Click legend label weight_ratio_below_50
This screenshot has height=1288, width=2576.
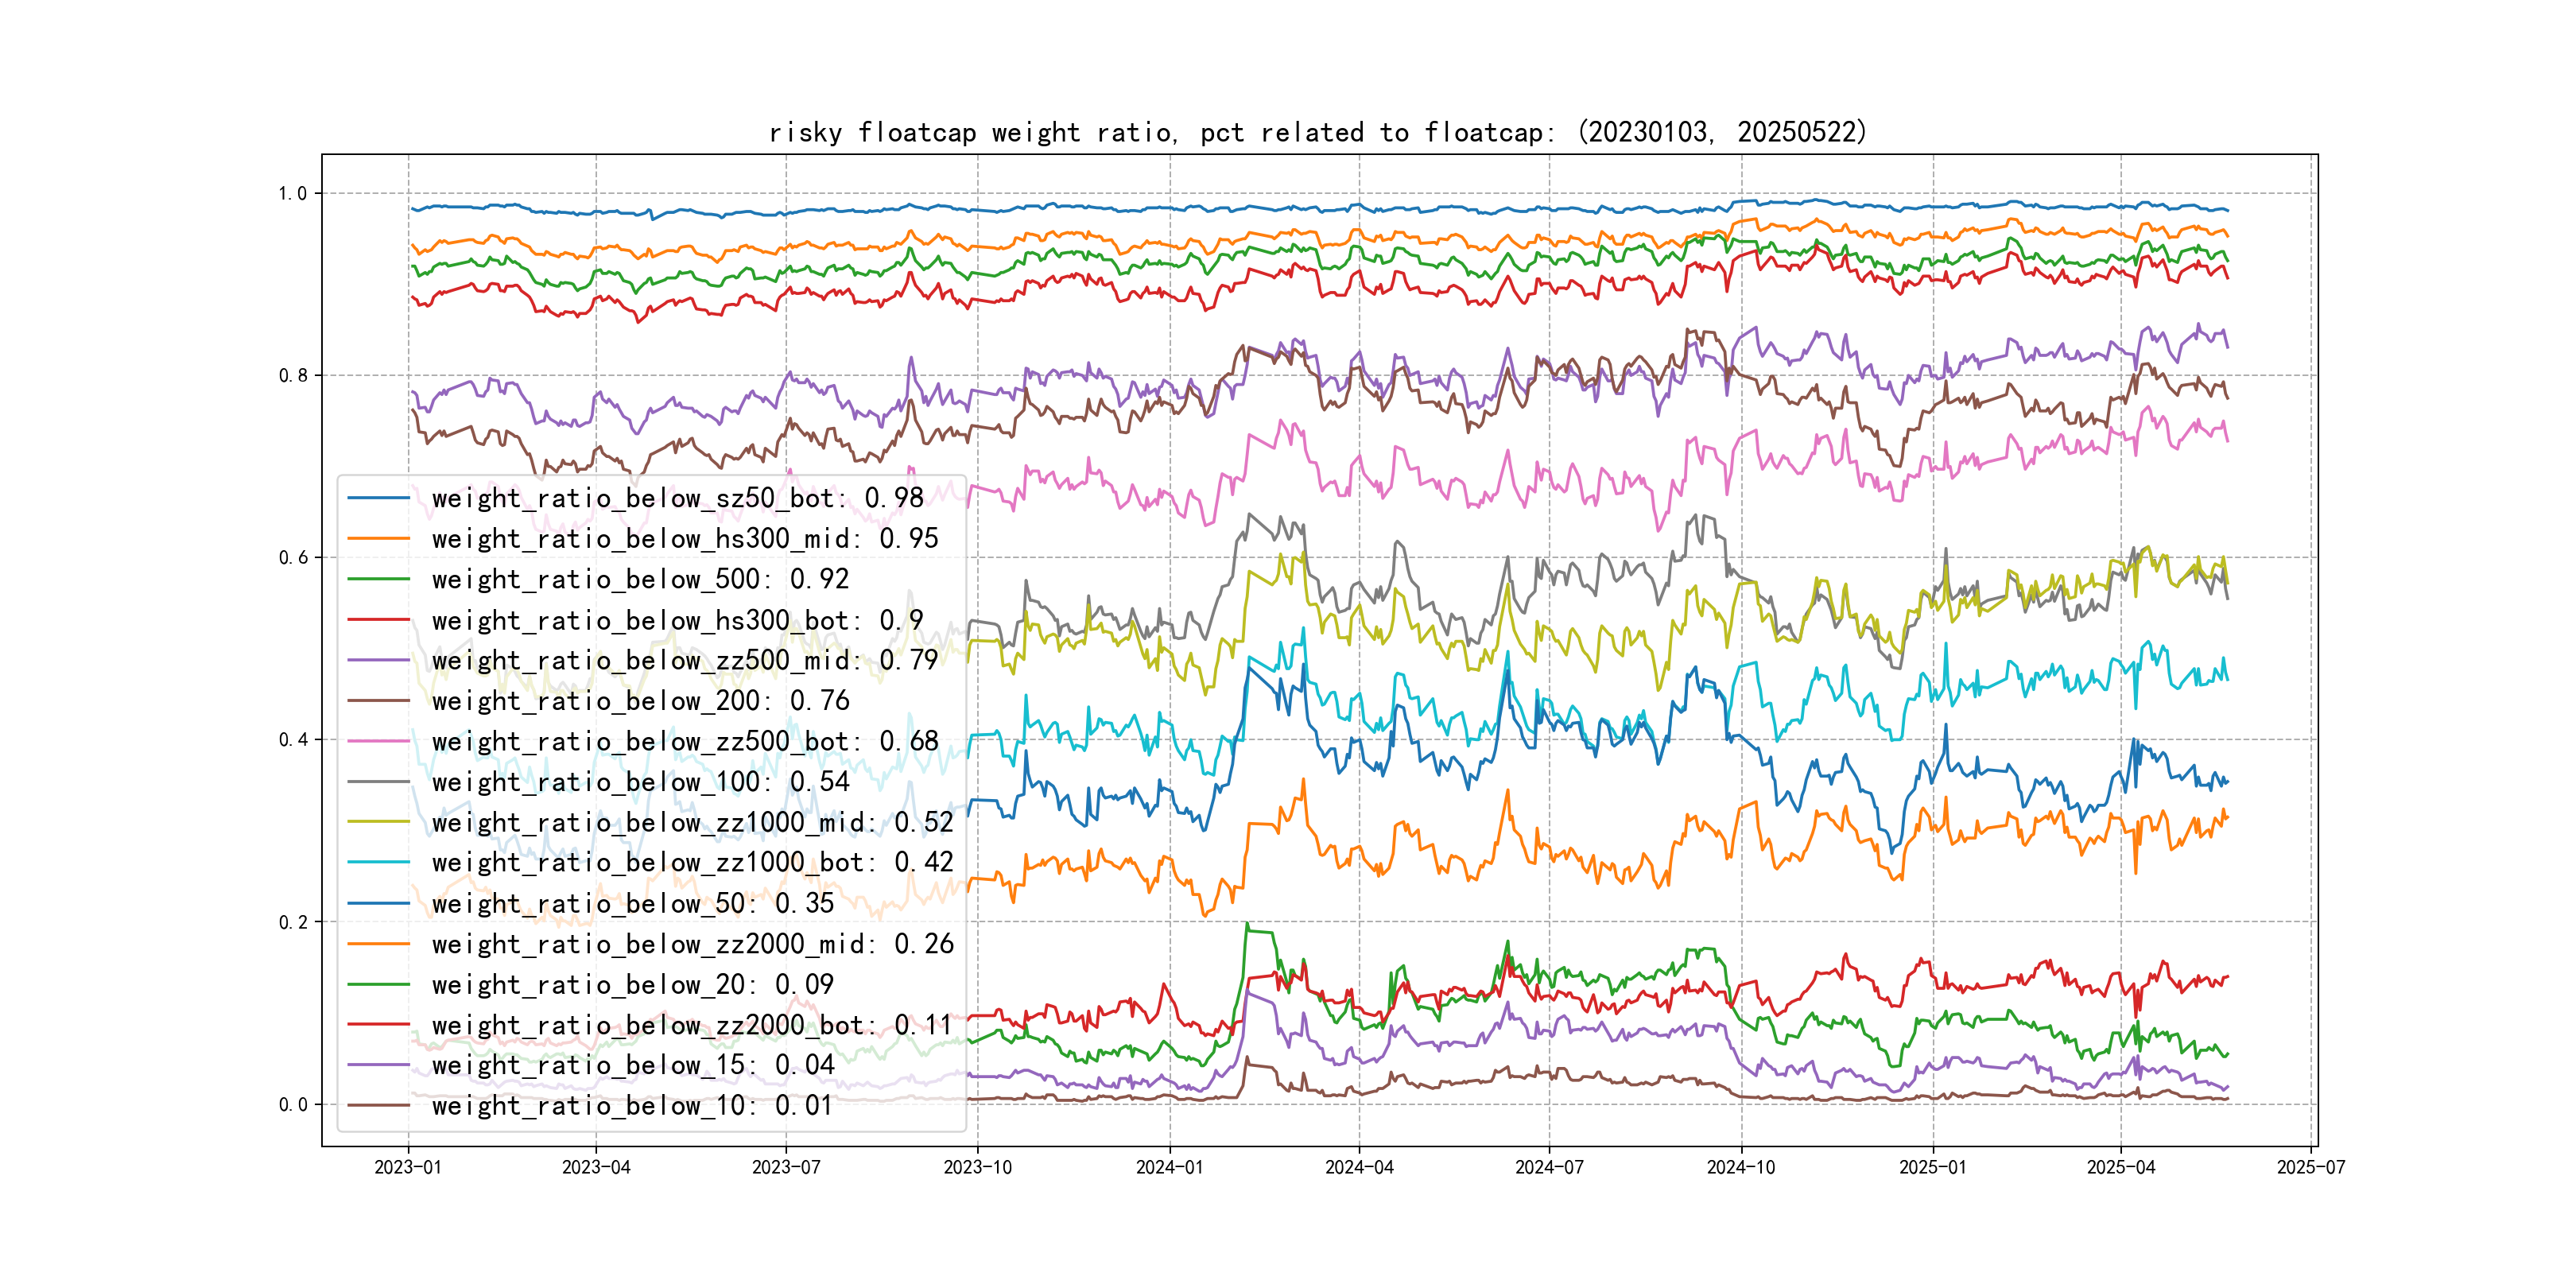(x=632, y=903)
